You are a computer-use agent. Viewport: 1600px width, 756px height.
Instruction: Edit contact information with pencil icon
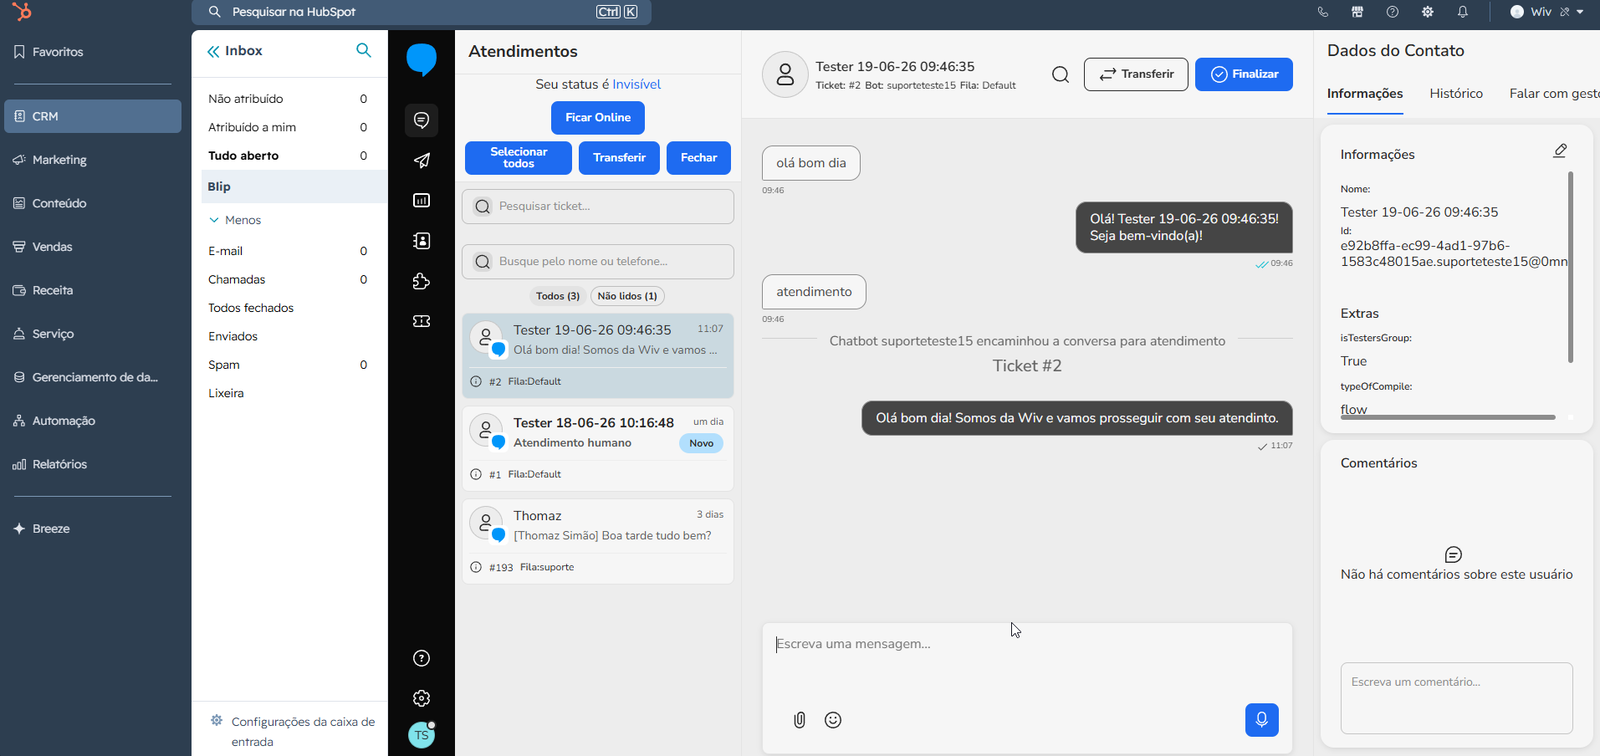coord(1560,151)
